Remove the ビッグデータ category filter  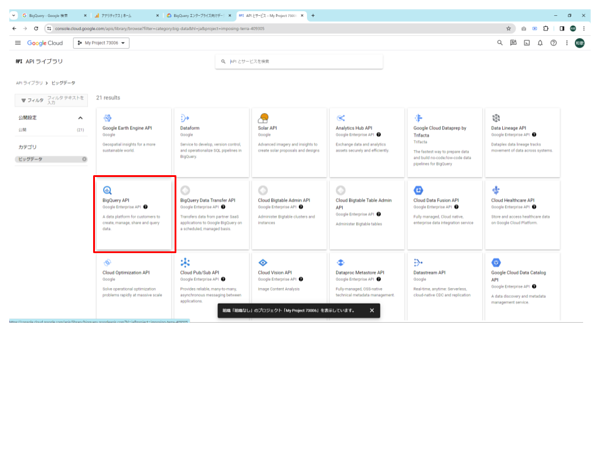tap(84, 159)
